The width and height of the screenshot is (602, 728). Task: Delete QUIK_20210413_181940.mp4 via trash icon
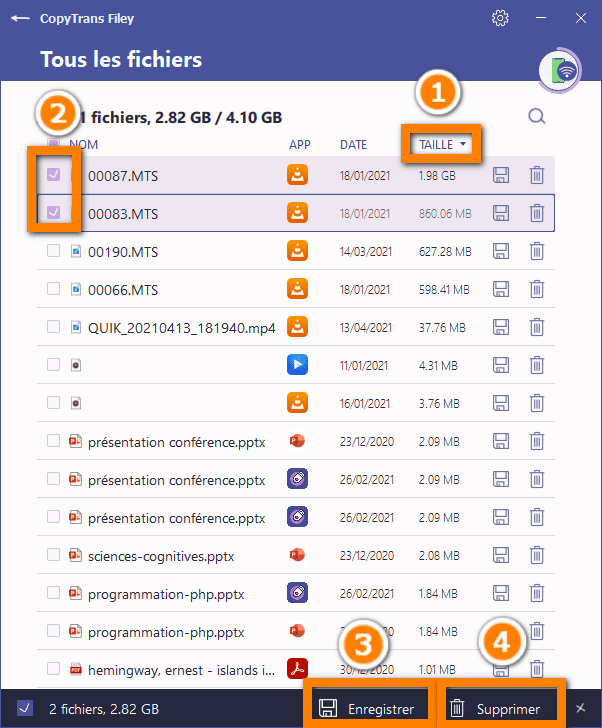pos(537,327)
